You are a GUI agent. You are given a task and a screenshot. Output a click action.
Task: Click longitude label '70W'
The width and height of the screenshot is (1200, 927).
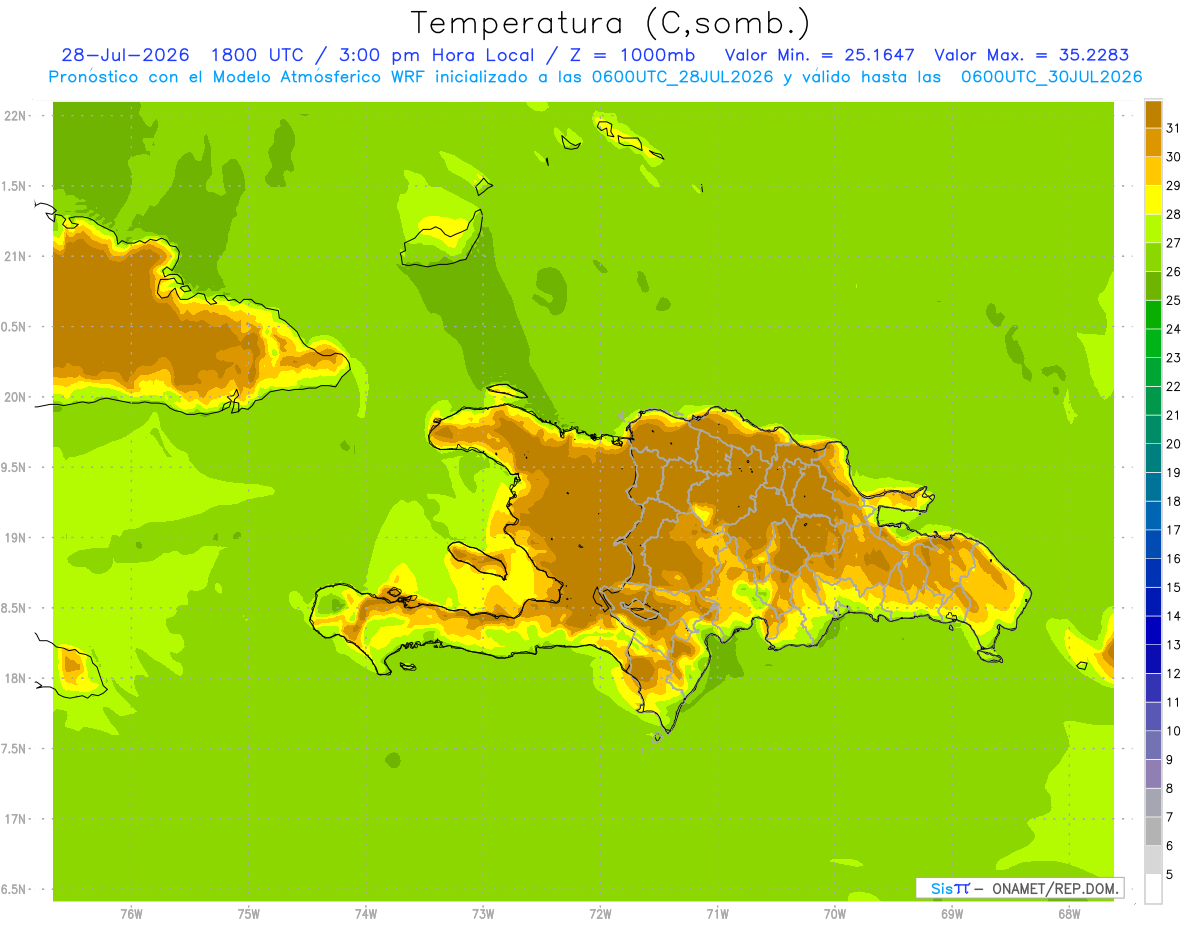[834, 914]
